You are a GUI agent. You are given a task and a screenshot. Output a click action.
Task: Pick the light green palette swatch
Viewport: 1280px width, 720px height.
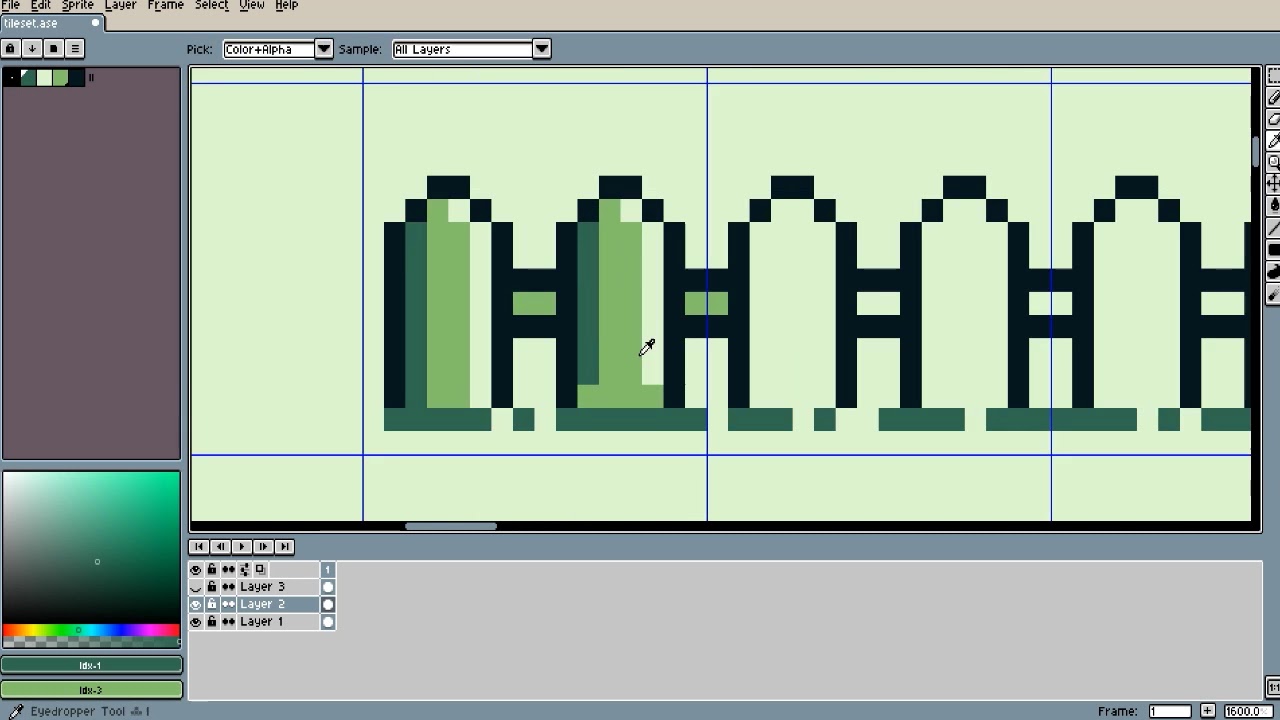[x=44, y=78]
